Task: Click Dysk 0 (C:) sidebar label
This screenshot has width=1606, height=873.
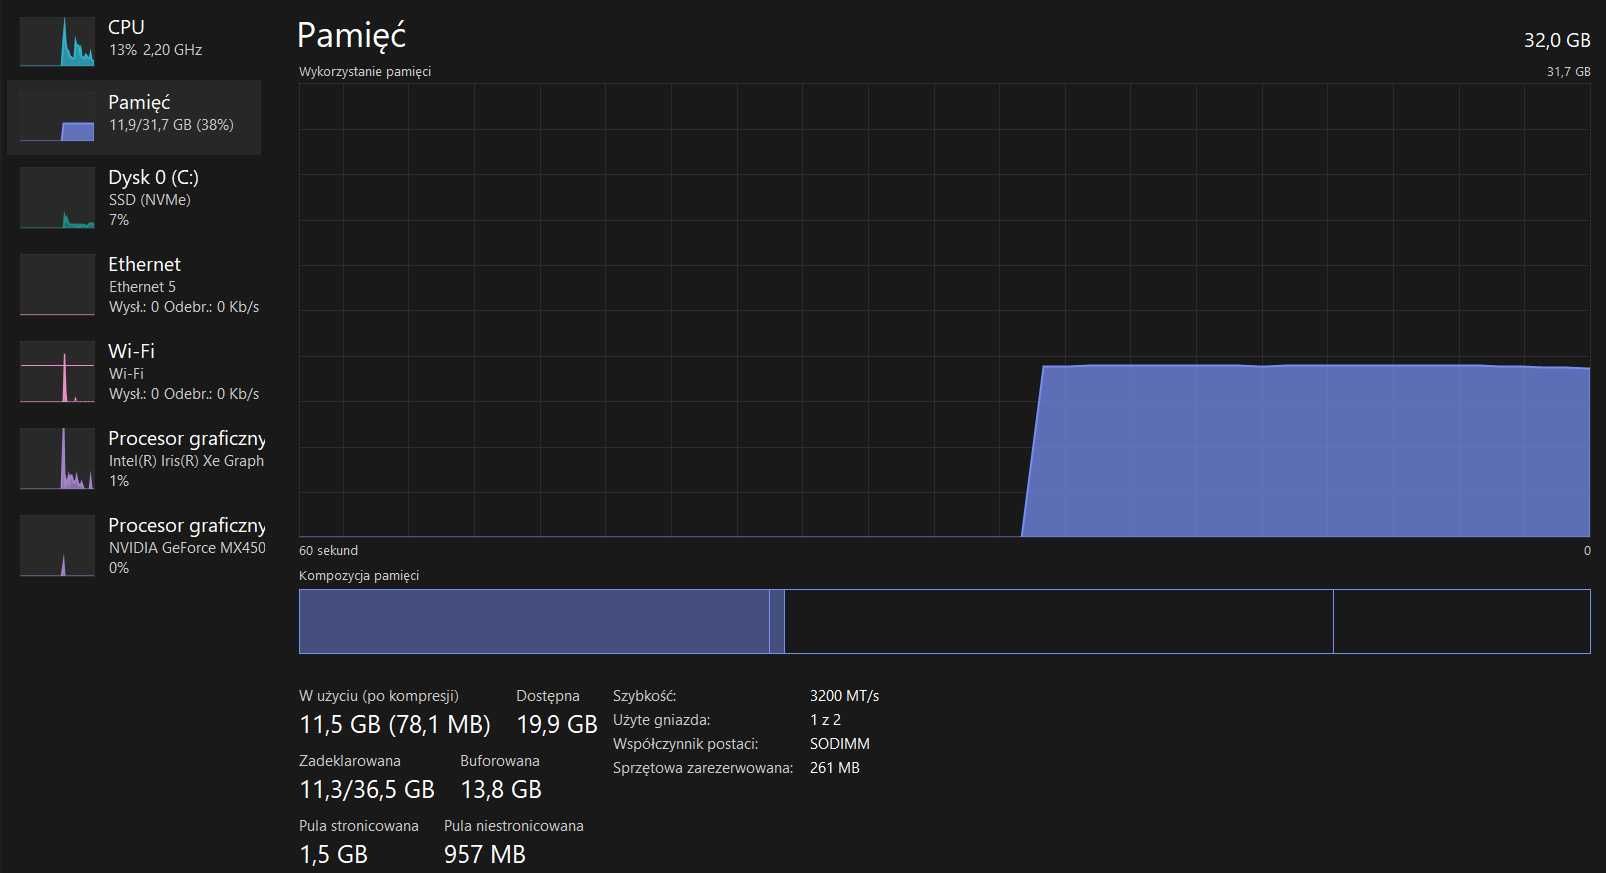Action: pyautogui.click(x=153, y=177)
